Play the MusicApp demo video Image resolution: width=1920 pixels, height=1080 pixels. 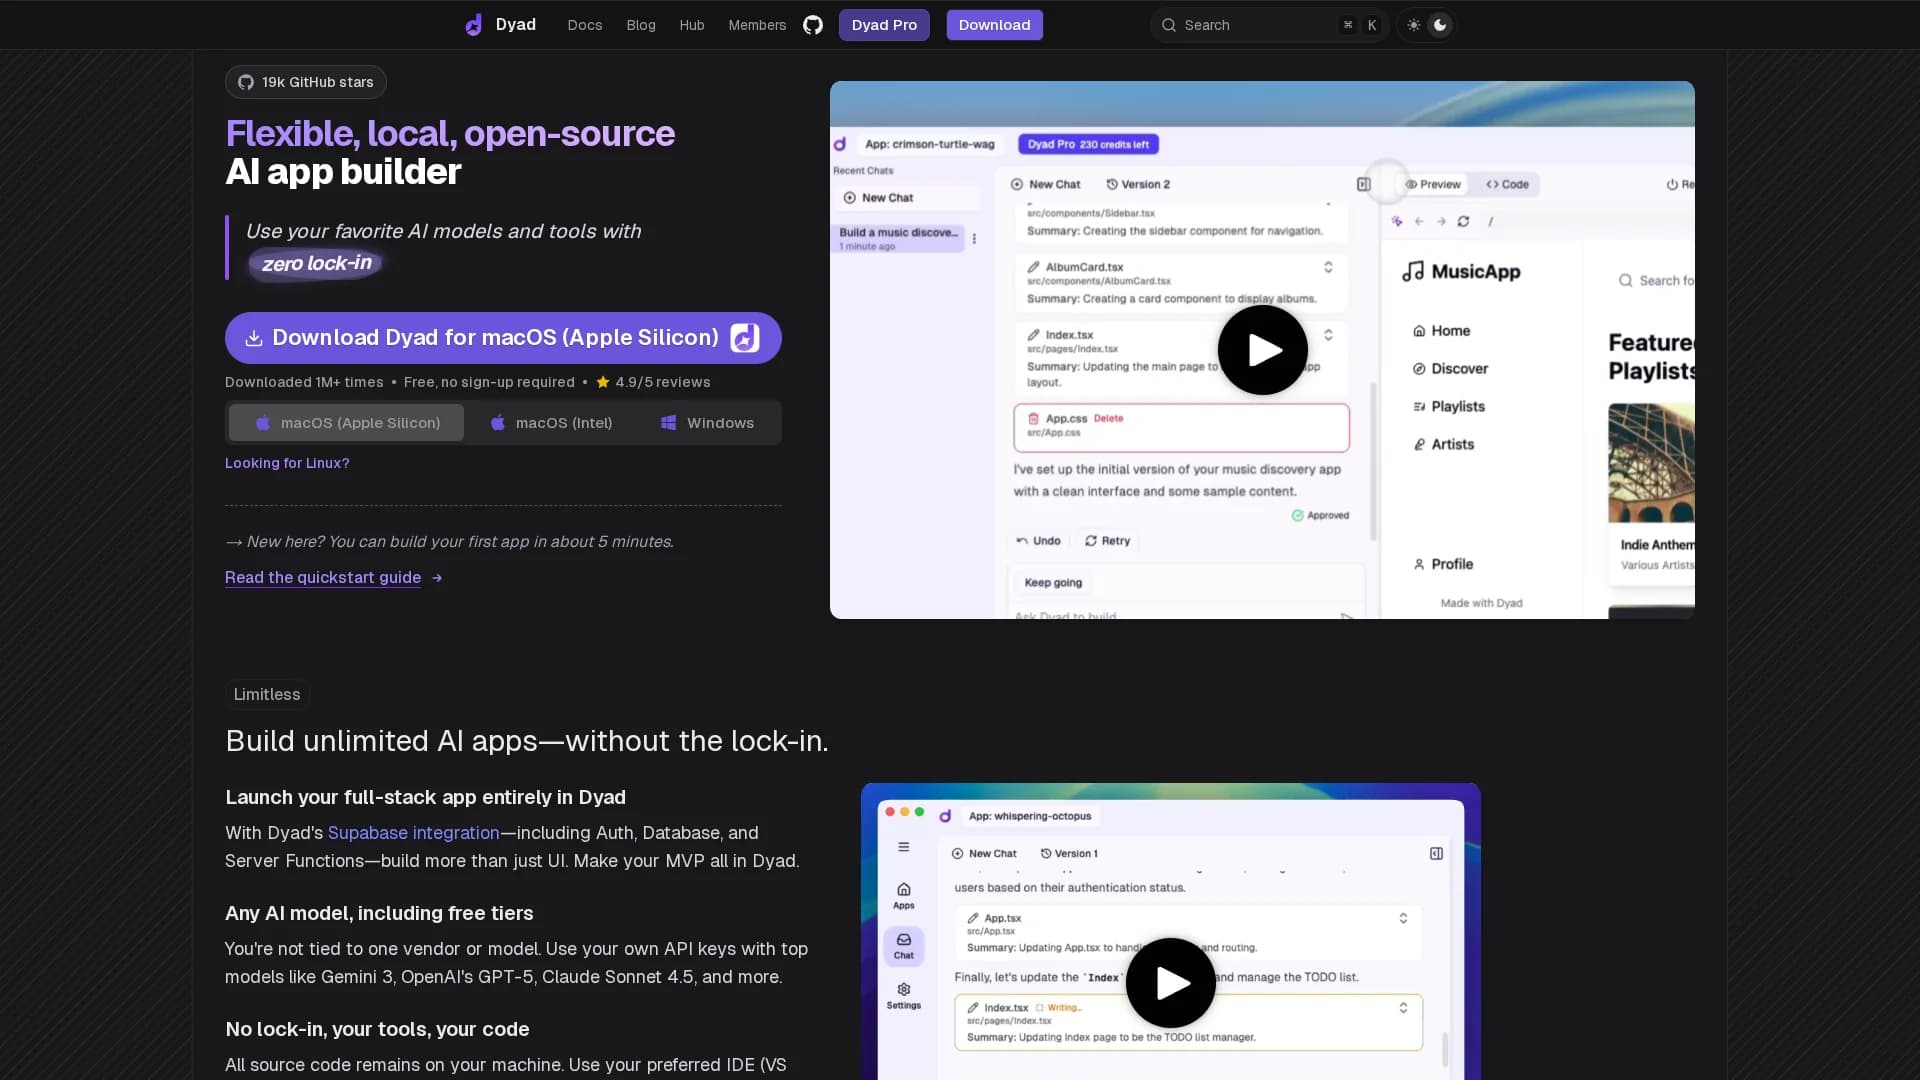[1263, 350]
